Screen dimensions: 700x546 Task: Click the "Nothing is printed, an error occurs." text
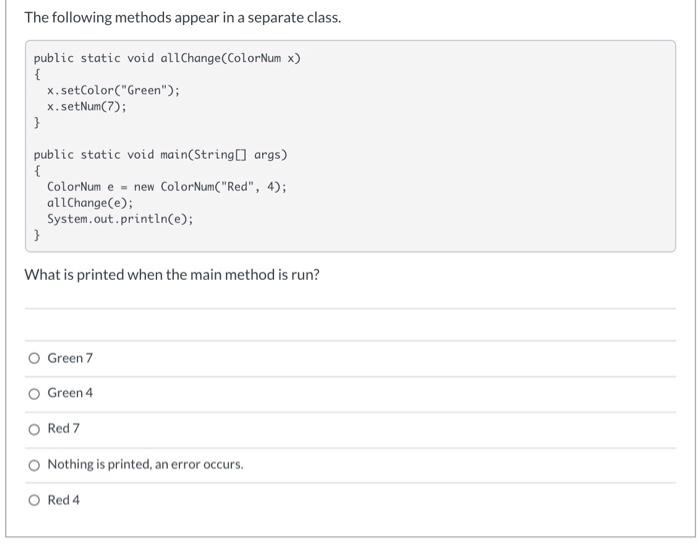(x=145, y=464)
